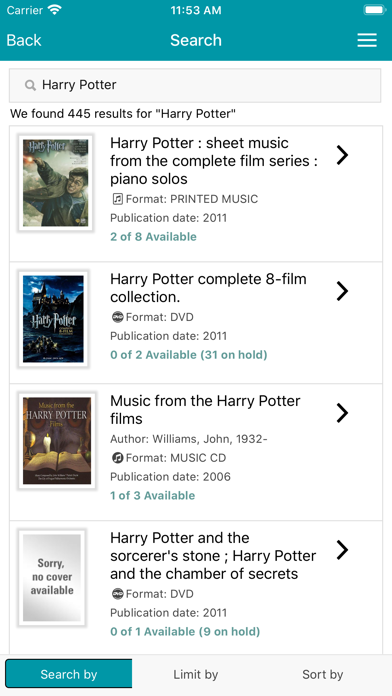Open the Hogwarts castle DVD cover thumbnail

(53, 319)
